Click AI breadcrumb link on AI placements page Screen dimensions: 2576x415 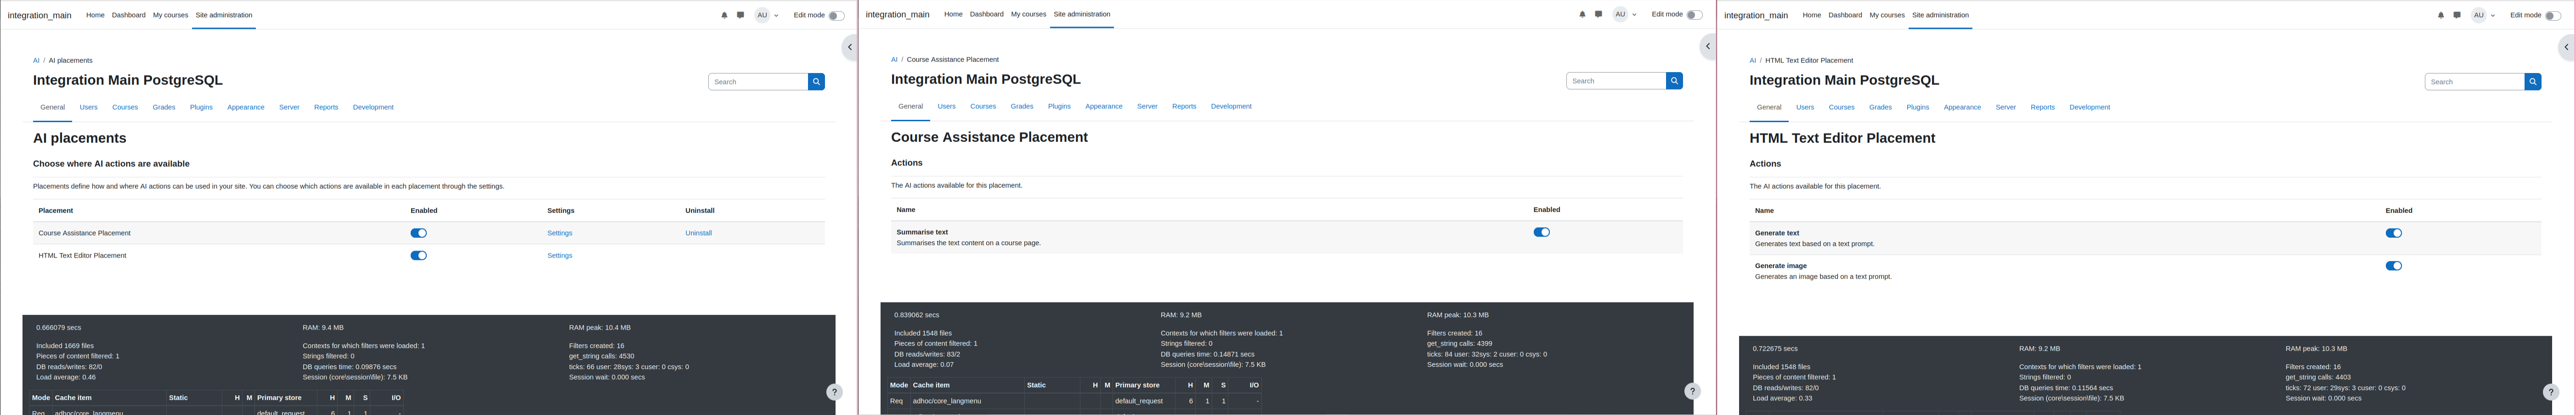click(x=36, y=61)
